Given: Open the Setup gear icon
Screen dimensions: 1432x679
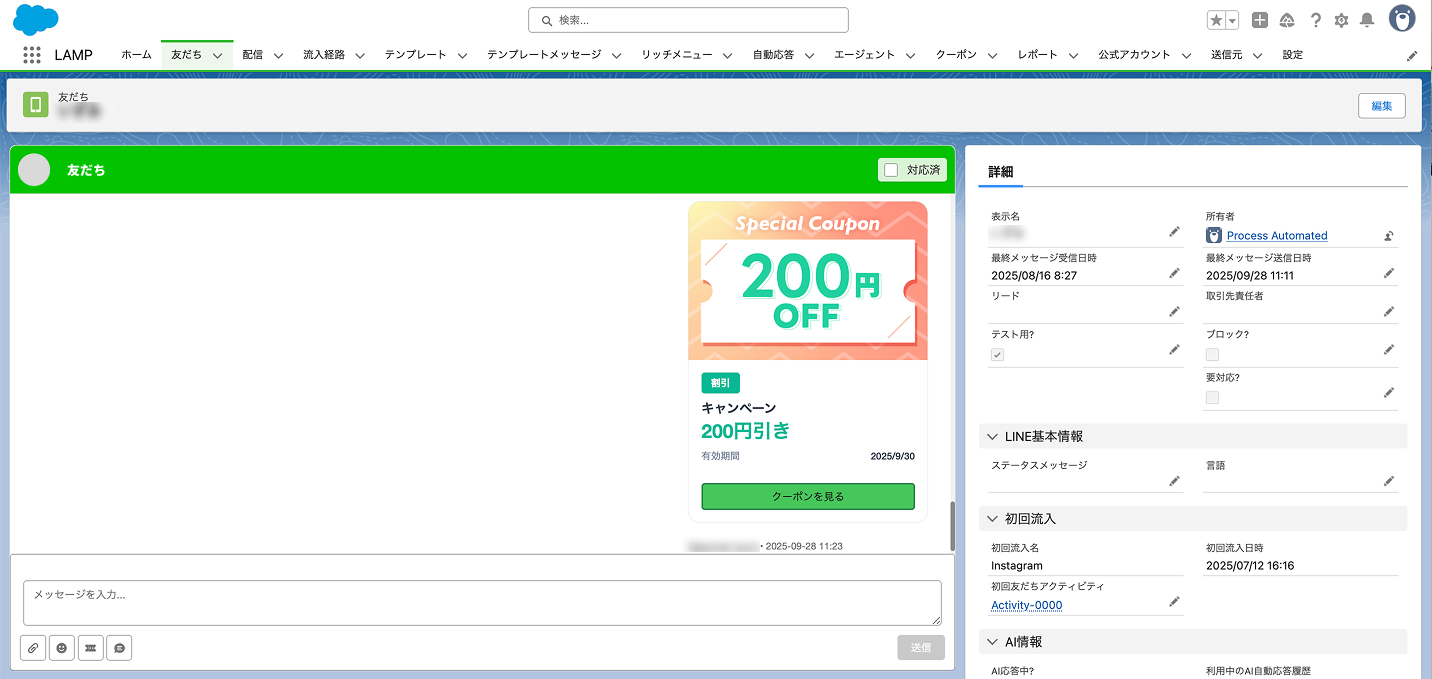Looking at the screenshot, I should (1341, 20).
